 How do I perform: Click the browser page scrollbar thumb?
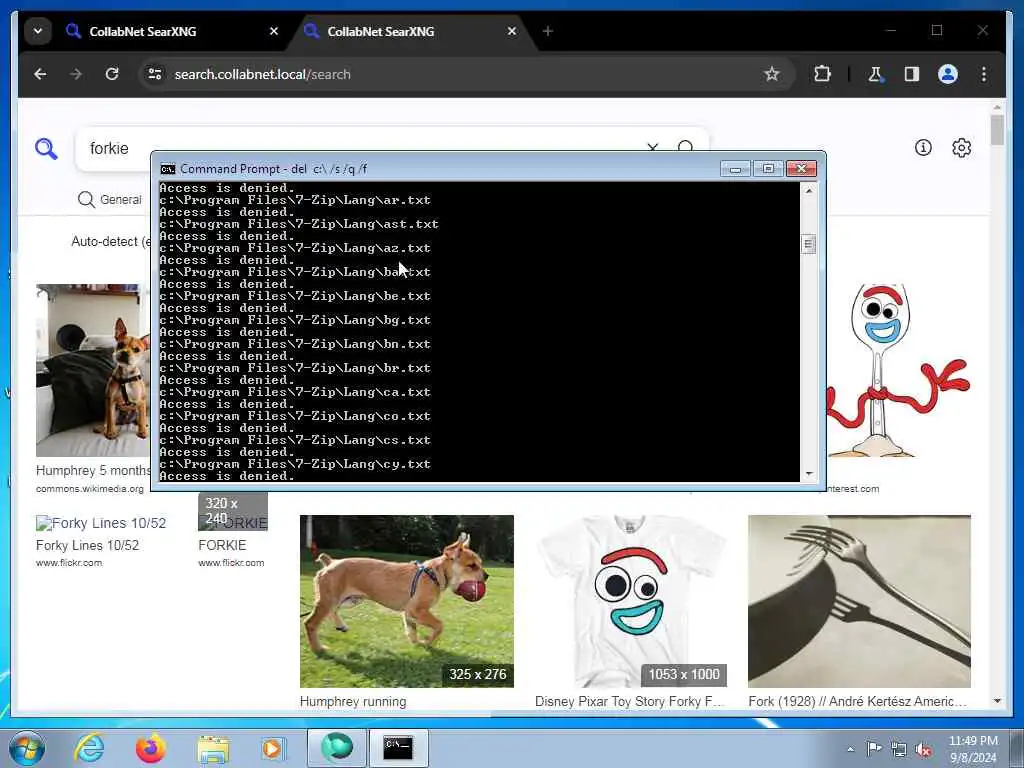(997, 130)
